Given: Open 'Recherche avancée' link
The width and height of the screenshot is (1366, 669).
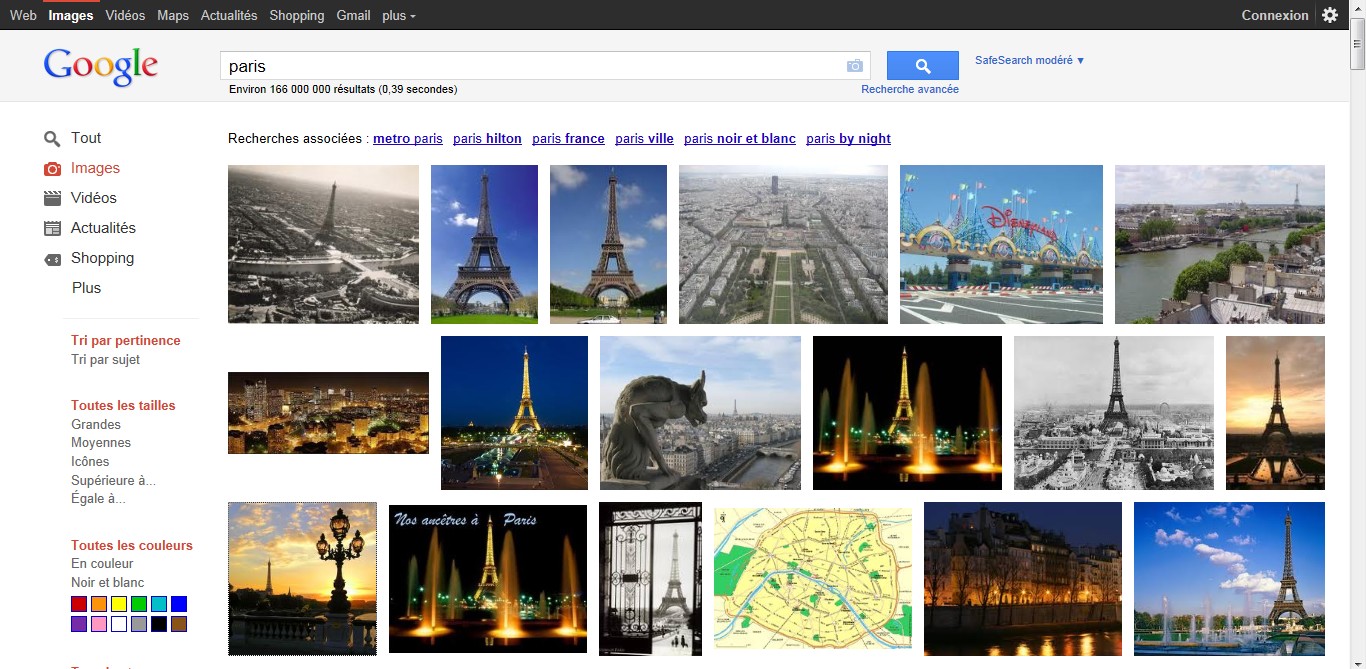Looking at the screenshot, I should 910,89.
